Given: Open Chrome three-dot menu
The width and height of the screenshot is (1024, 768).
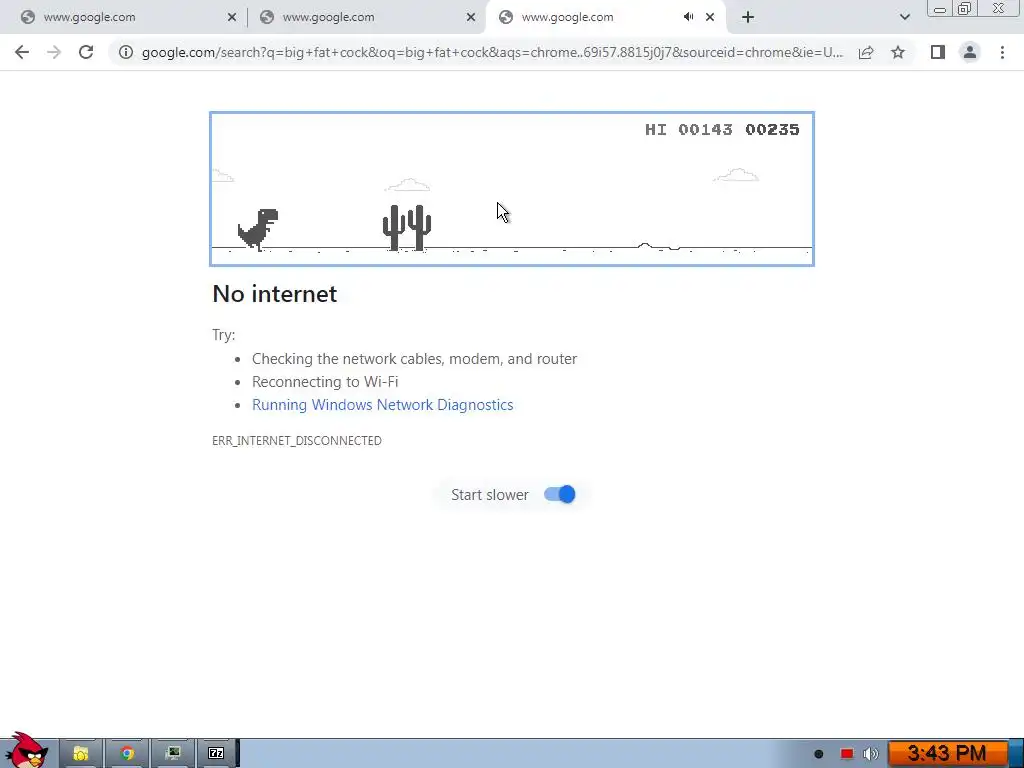Looking at the screenshot, I should (x=1002, y=52).
